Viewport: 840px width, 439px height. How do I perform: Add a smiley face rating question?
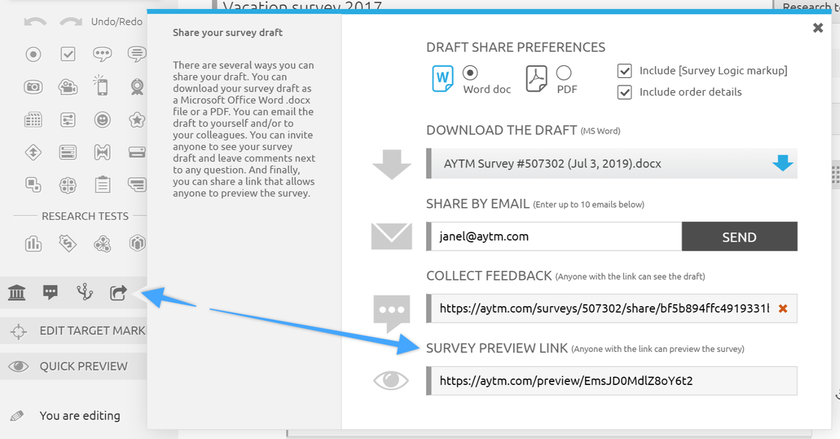[101, 120]
